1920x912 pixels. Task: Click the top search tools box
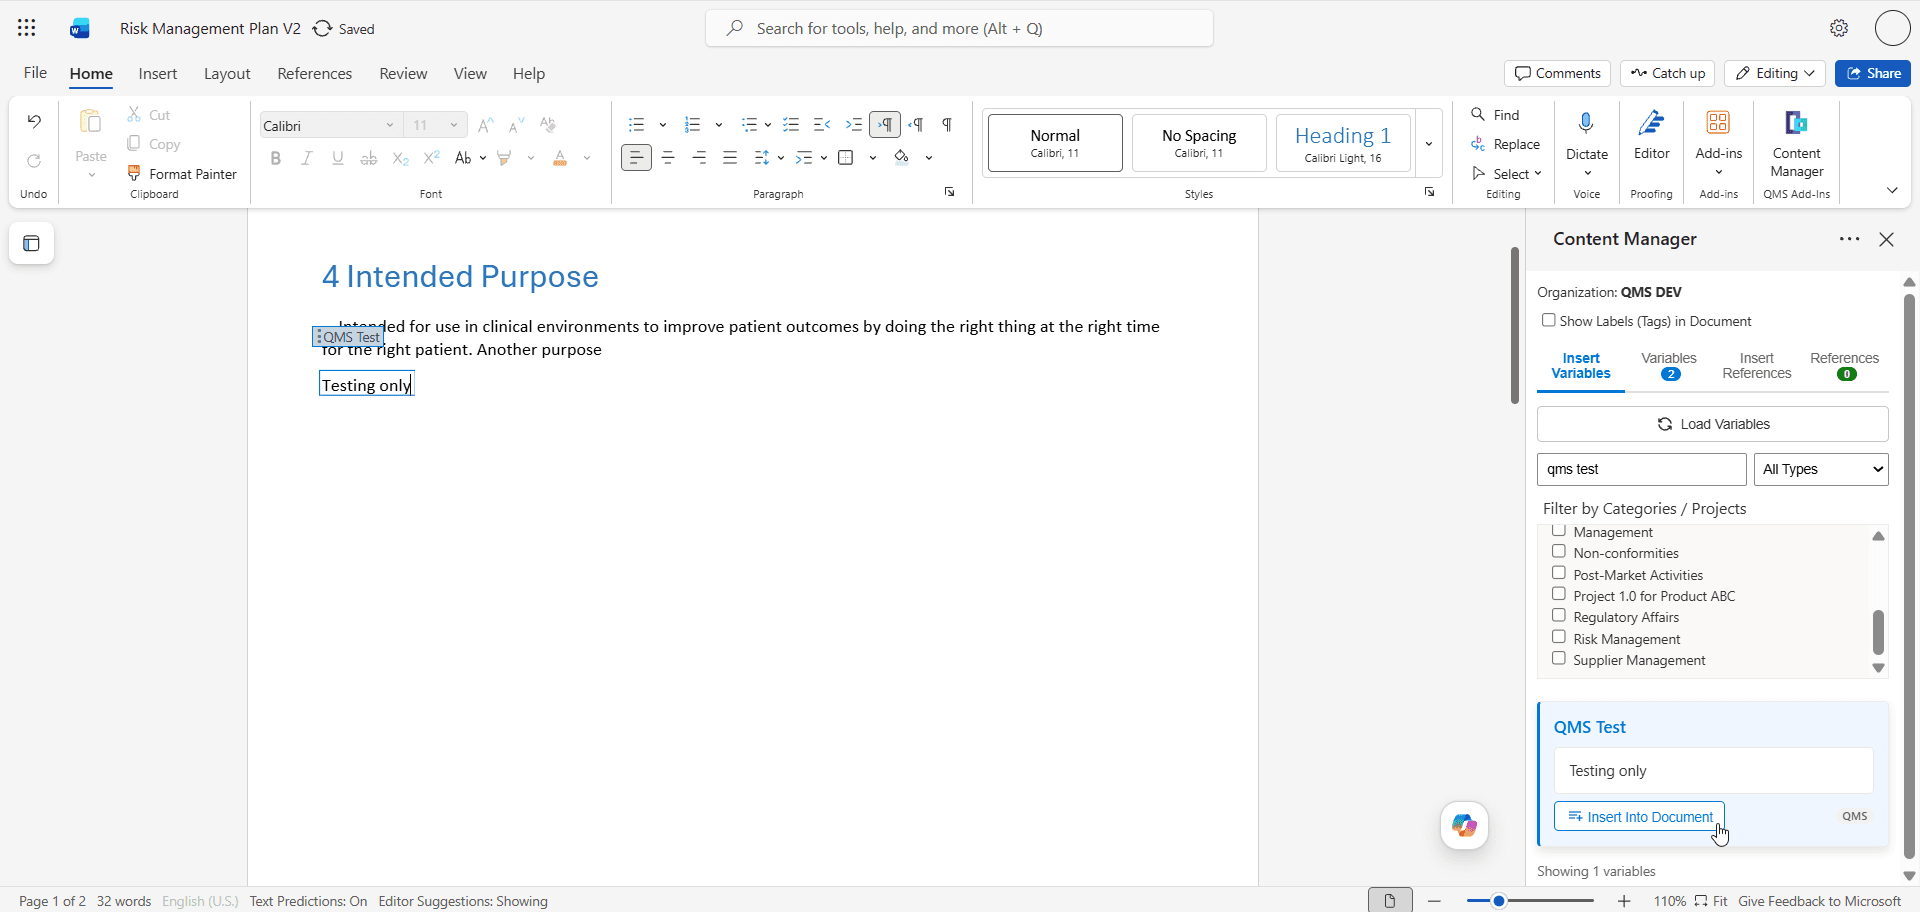[x=959, y=28]
